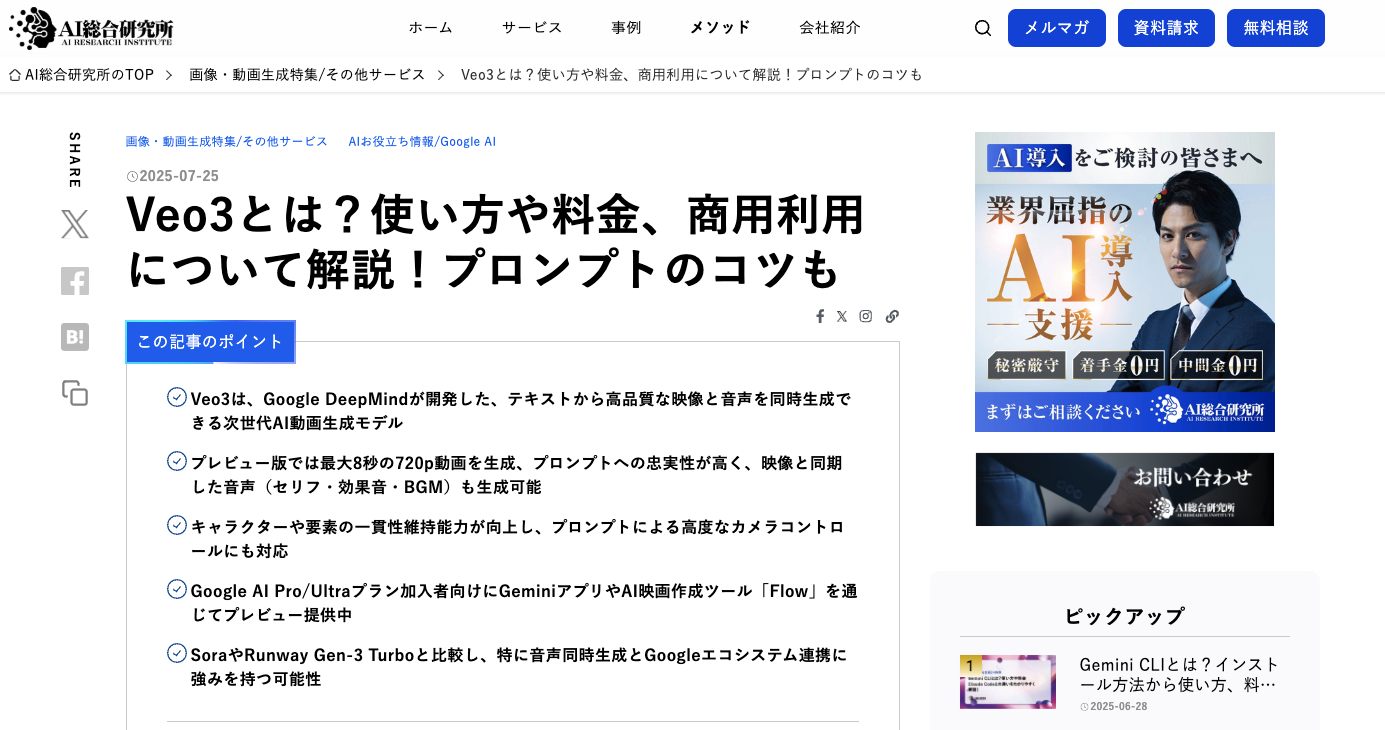Click the home icon in breadcrumb
This screenshot has width=1385, height=730.
pyautogui.click(x=15, y=75)
